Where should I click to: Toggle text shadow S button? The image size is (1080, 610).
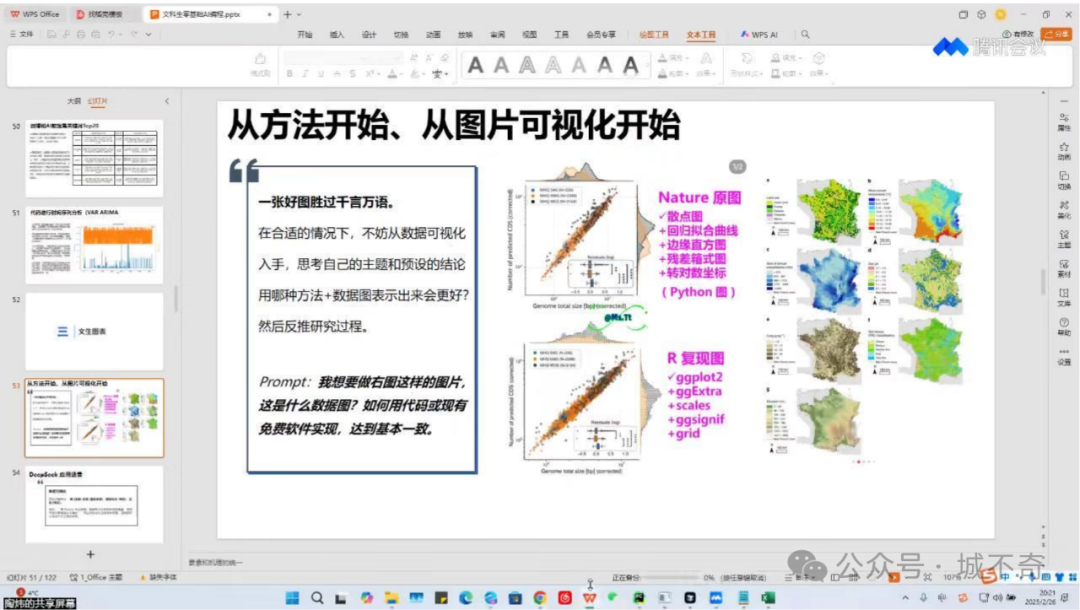point(353,74)
